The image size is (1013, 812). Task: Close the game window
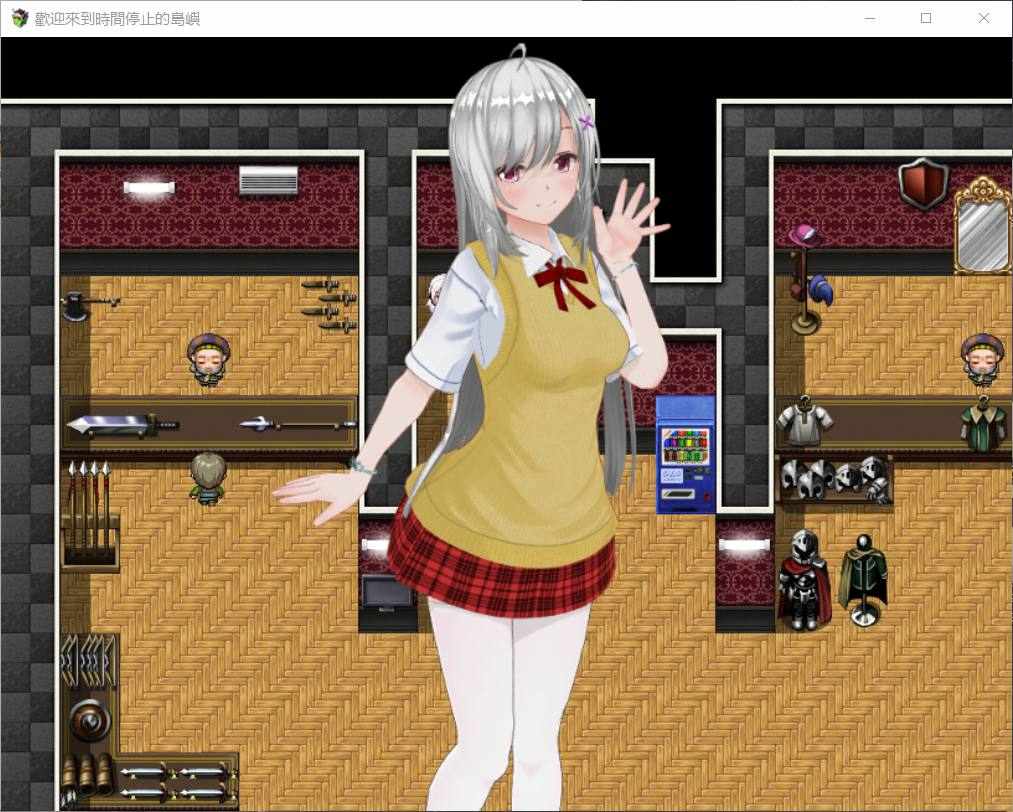[x=983, y=18]
